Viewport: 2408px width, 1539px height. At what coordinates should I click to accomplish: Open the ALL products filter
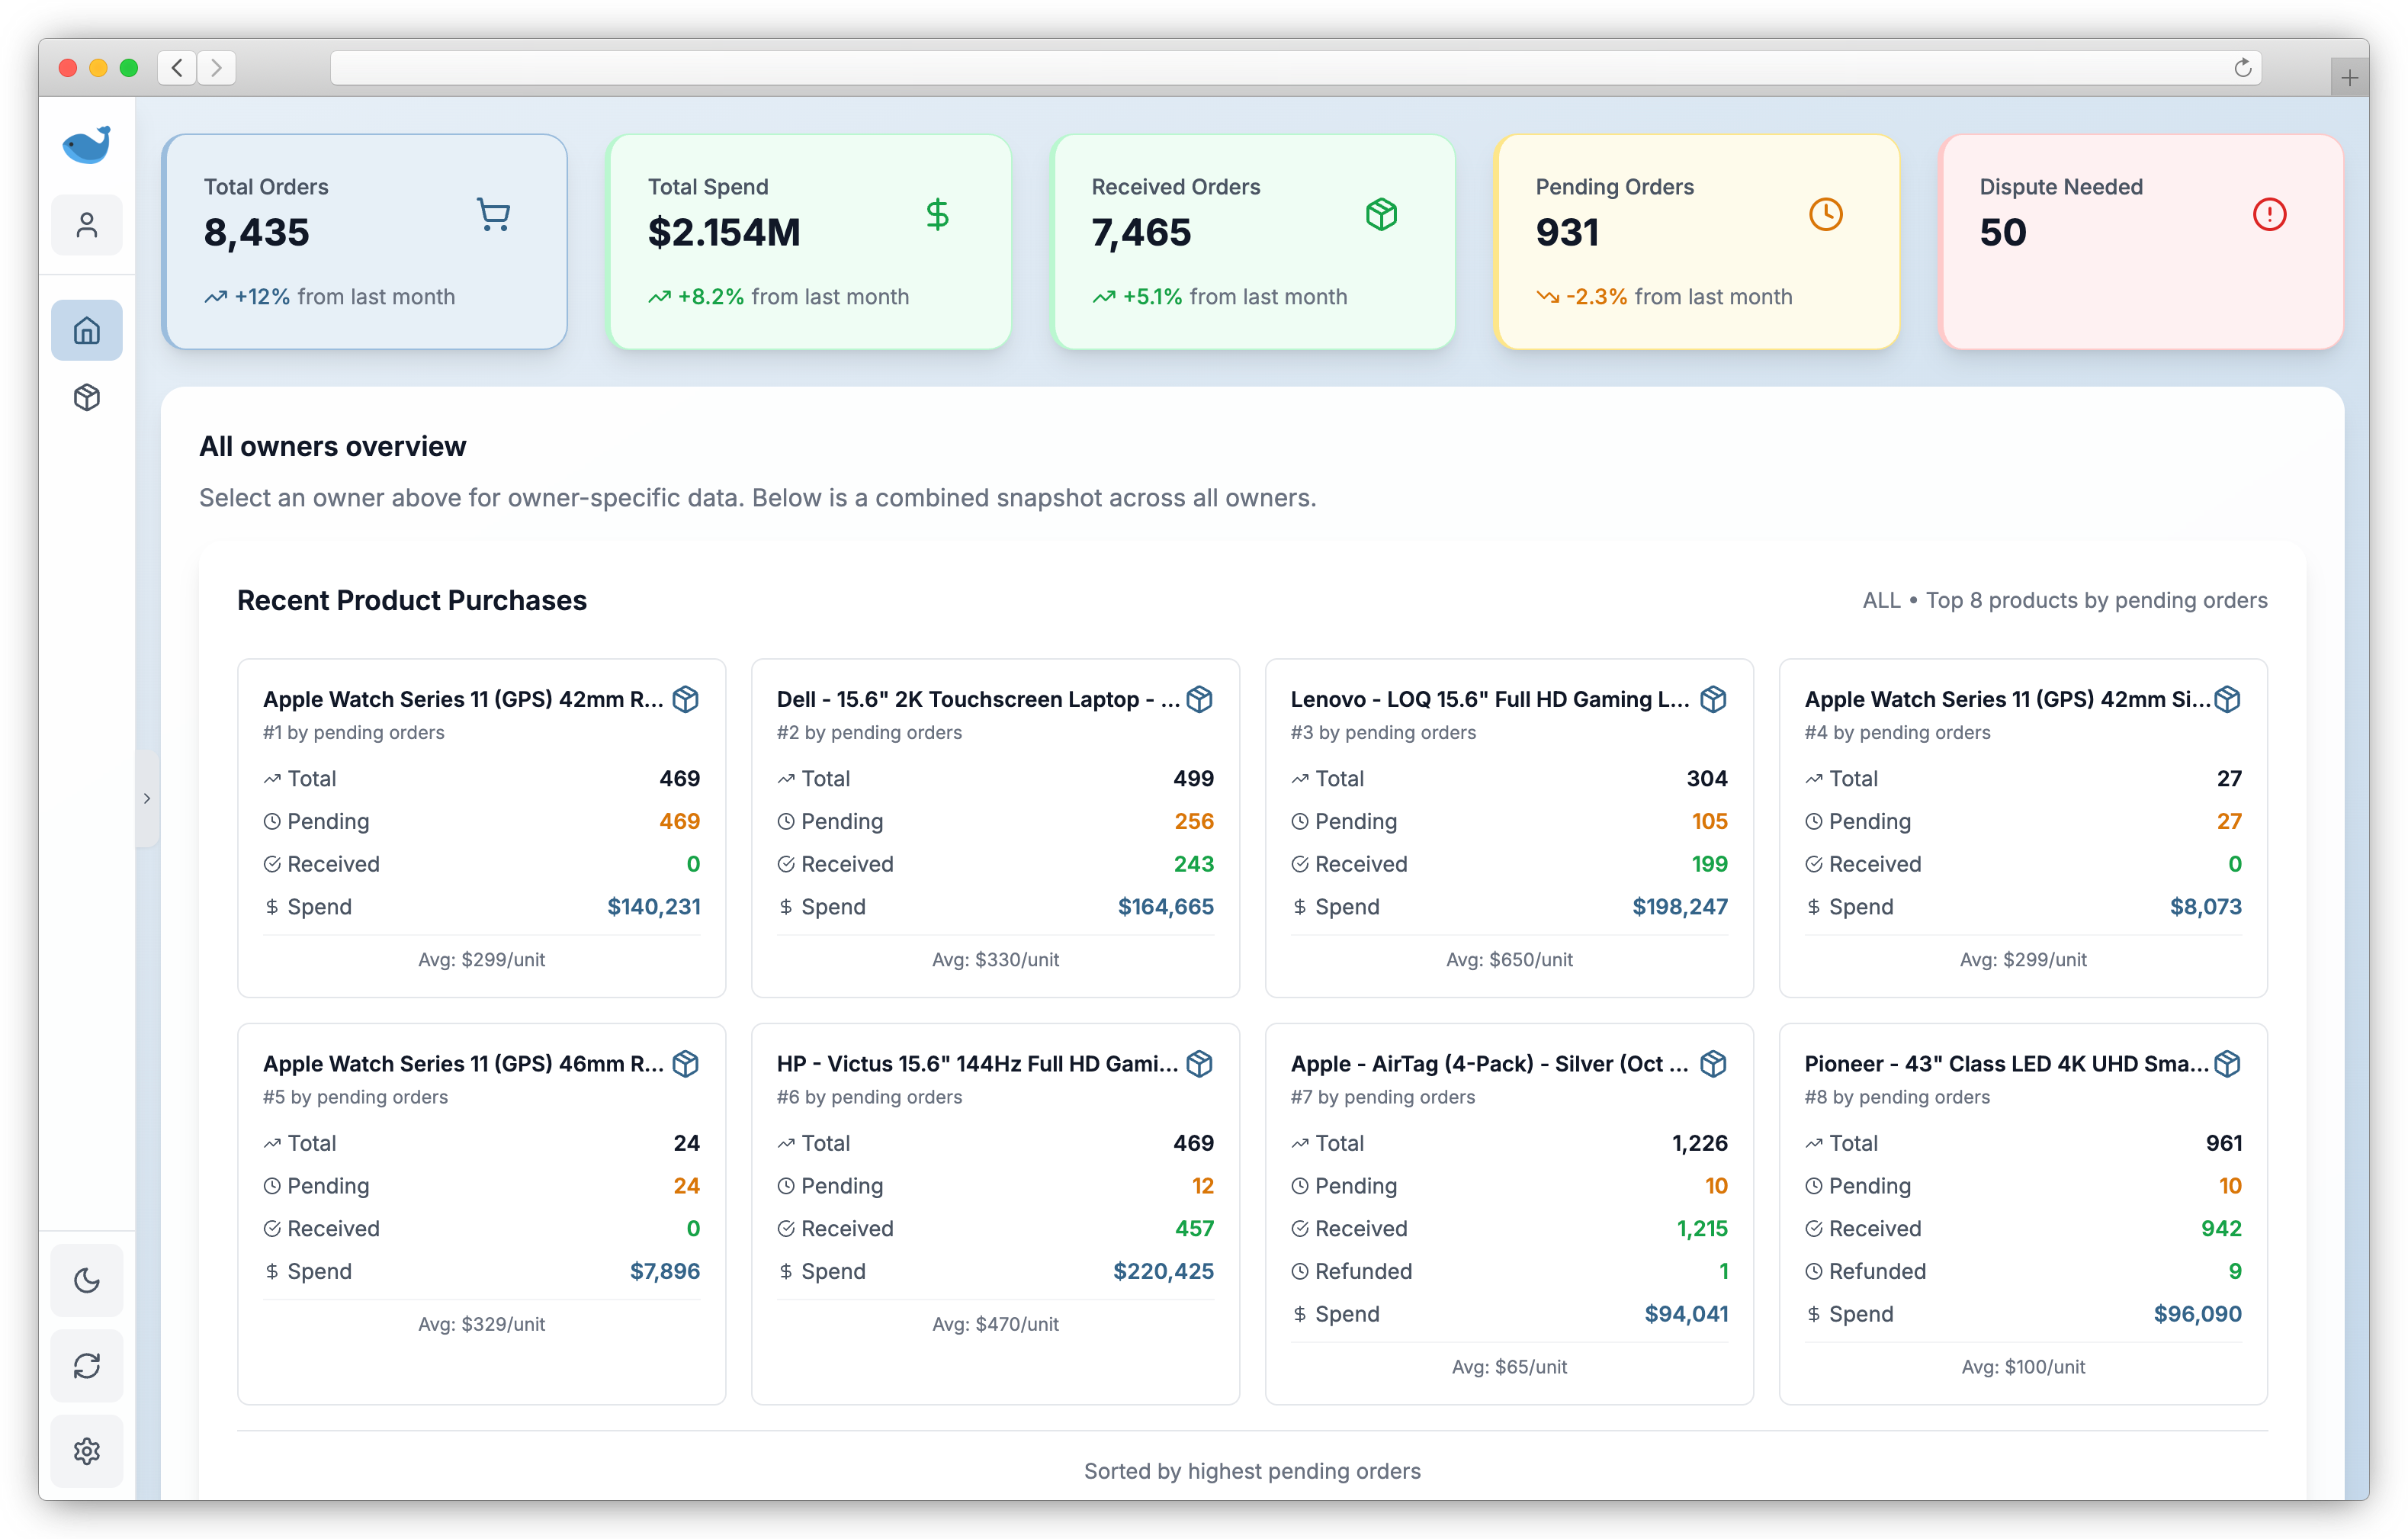tap(1881, 600)
